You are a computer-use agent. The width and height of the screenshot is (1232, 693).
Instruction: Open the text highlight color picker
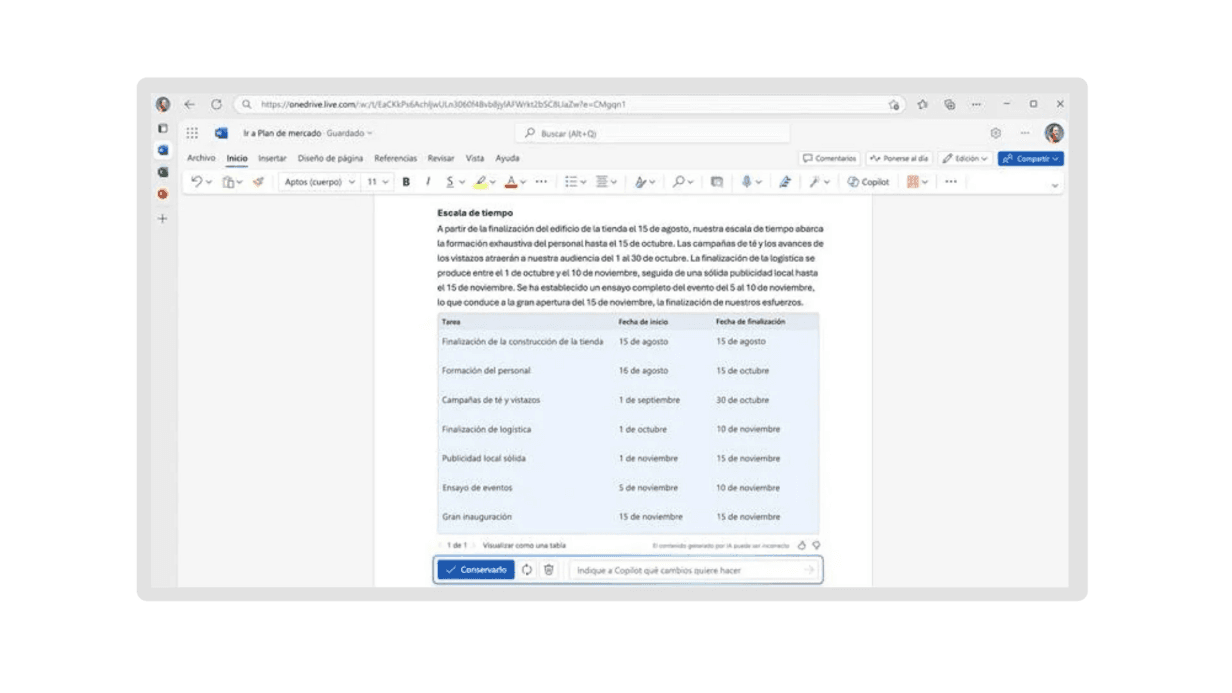(492, 182)
